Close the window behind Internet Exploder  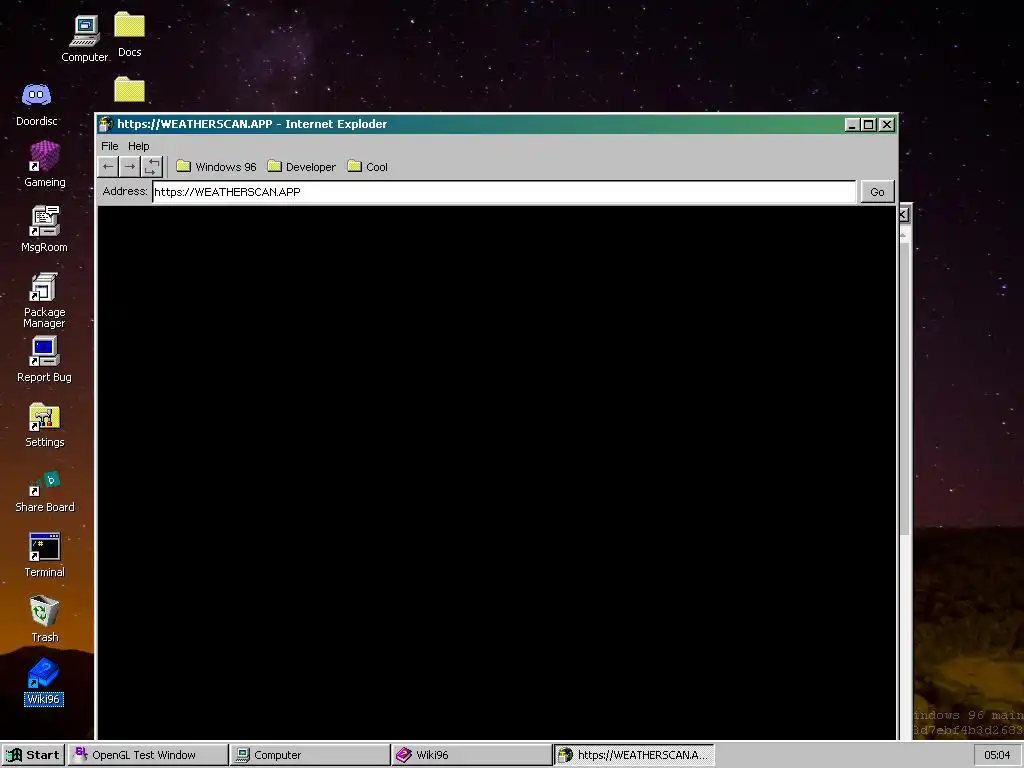903,214
